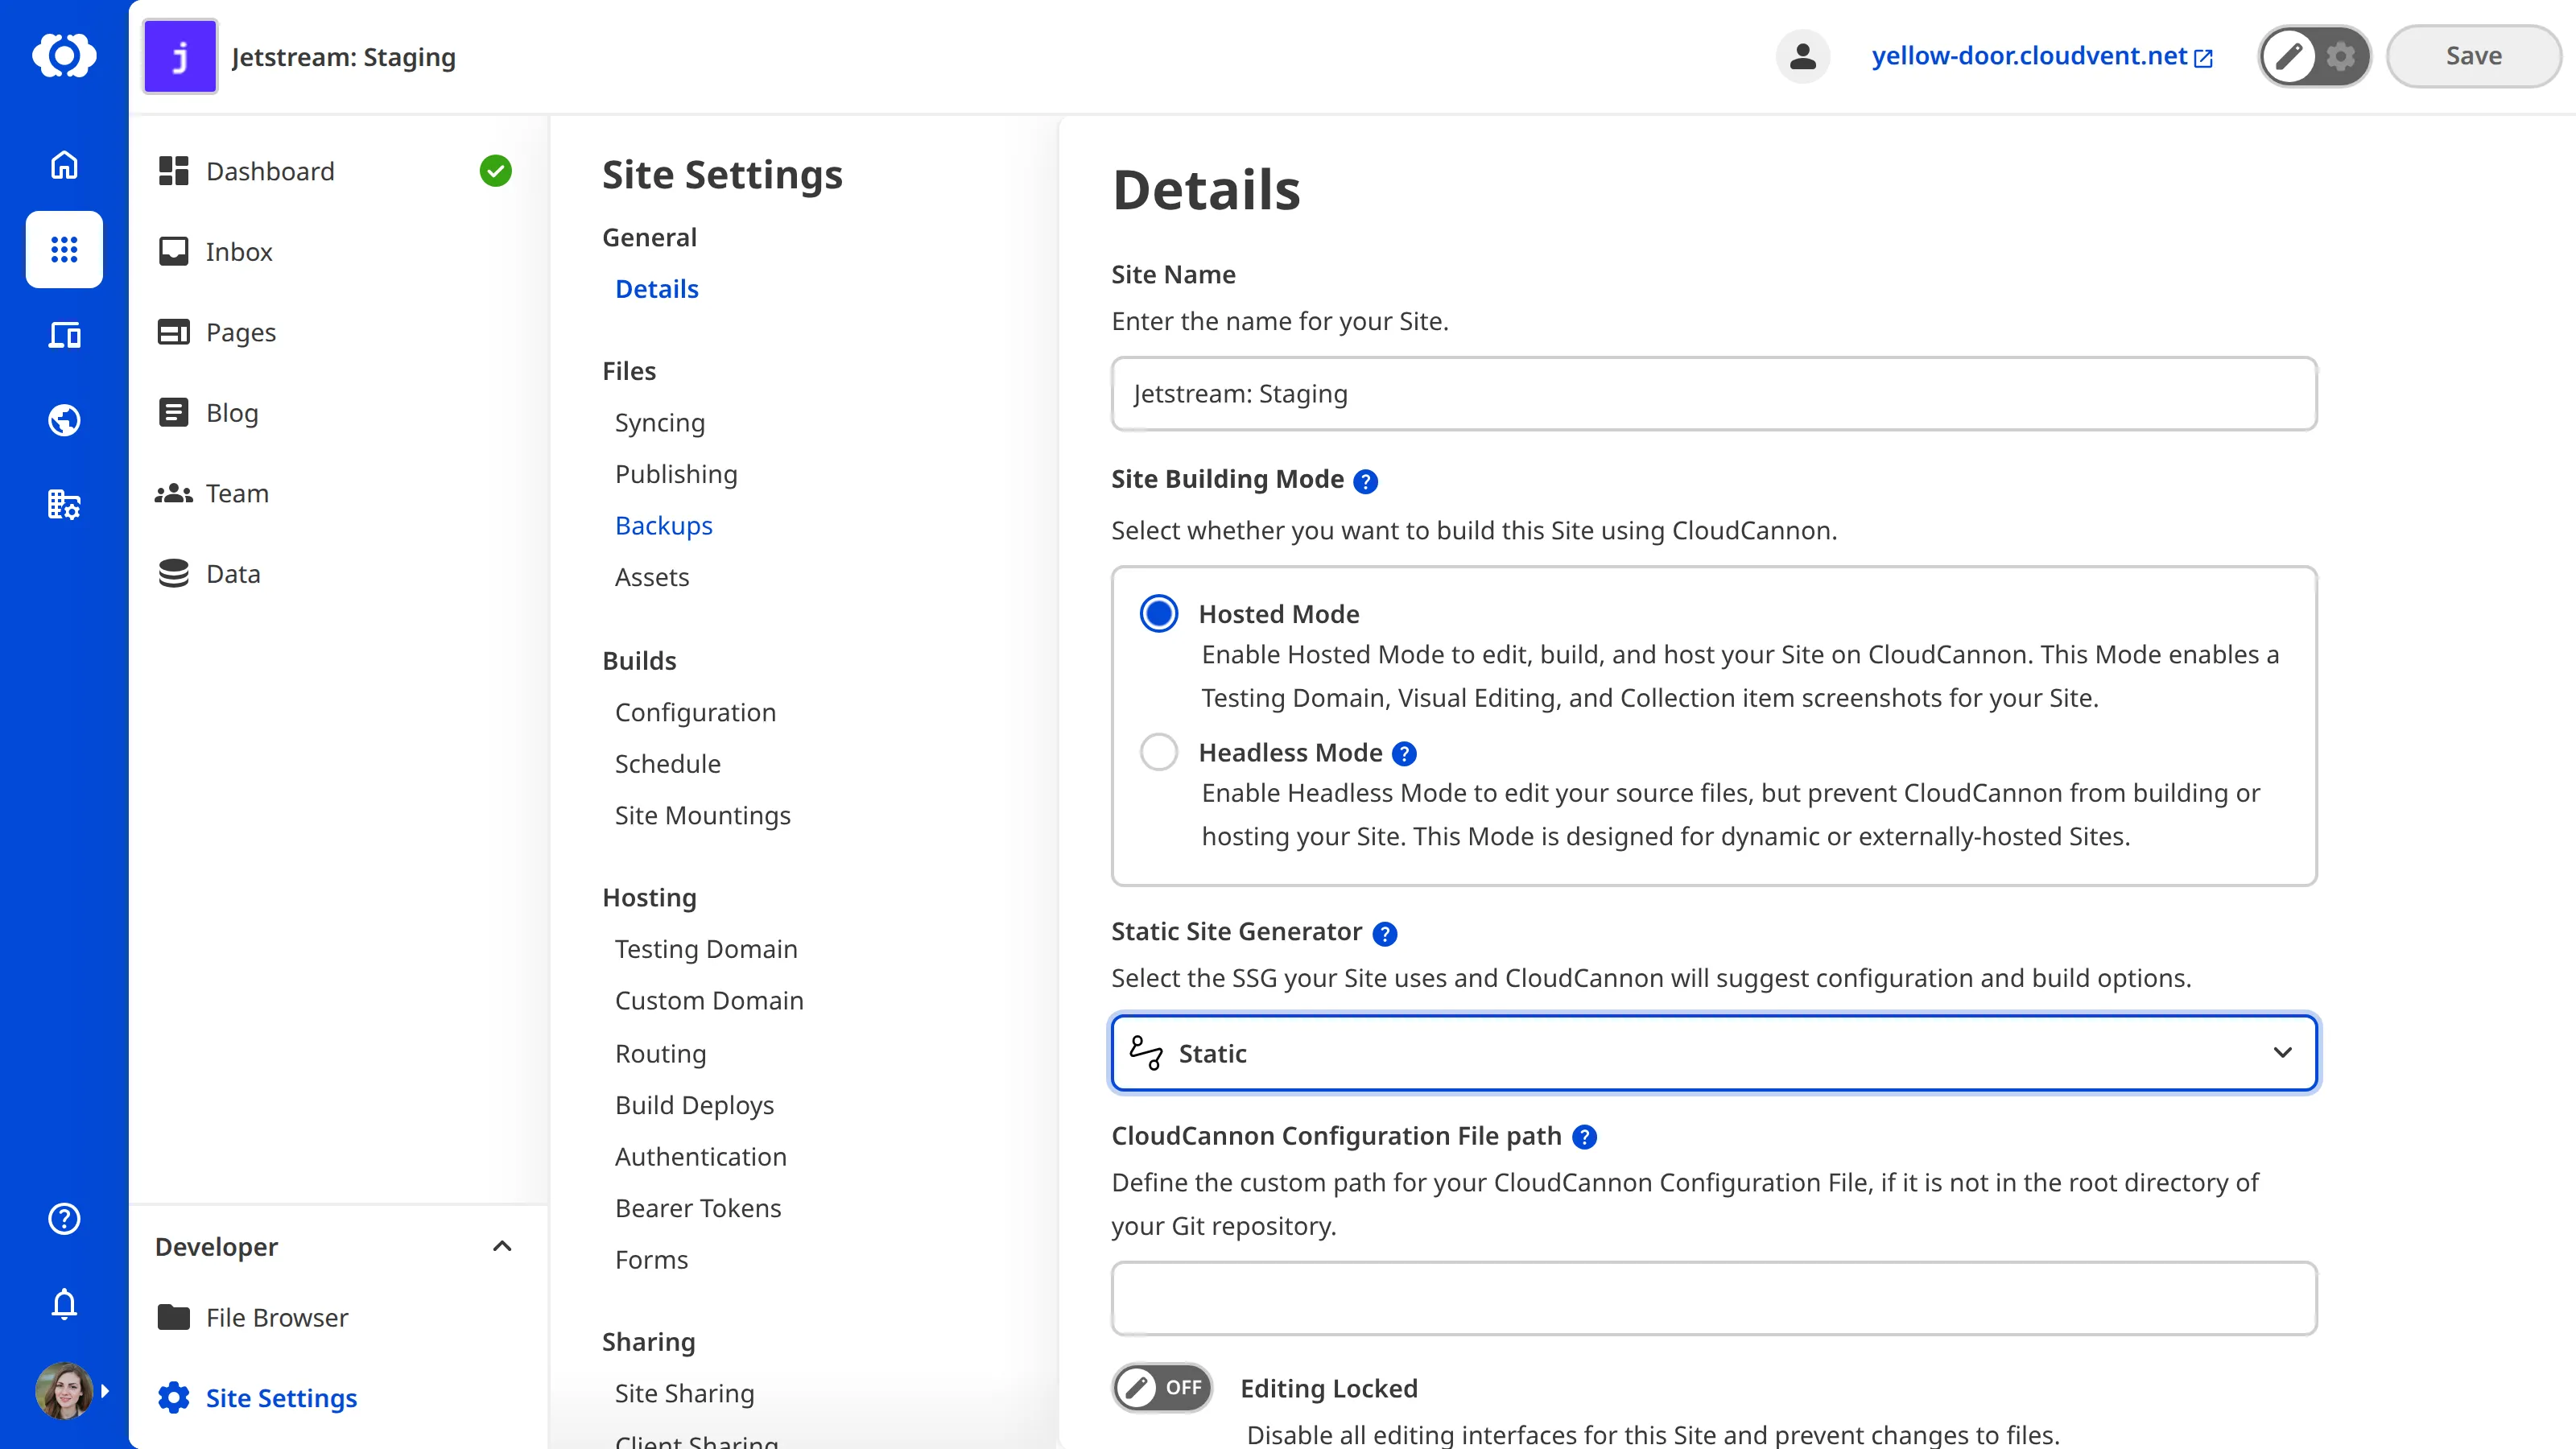Image resolution: width=2576 pixels, height=1449 pixels.
Task: Open Custom Domain settings
Action: click(709, 1001)
